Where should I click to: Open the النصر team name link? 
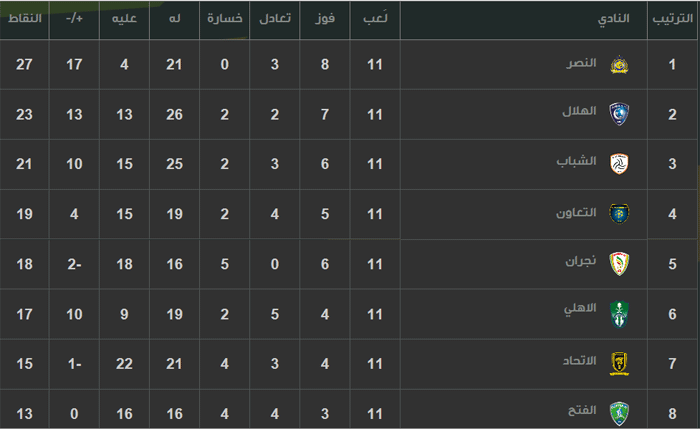coord(581,63)
